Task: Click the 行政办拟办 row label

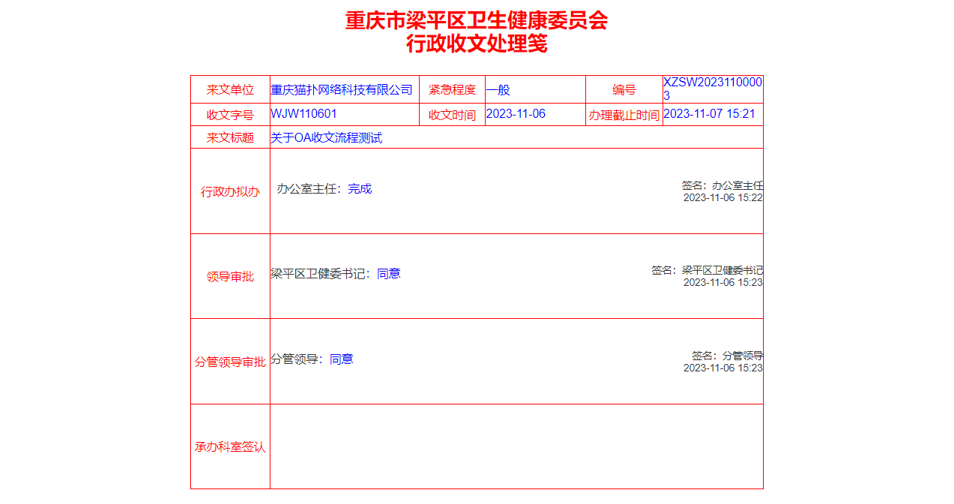Action: tap(230, 192)
